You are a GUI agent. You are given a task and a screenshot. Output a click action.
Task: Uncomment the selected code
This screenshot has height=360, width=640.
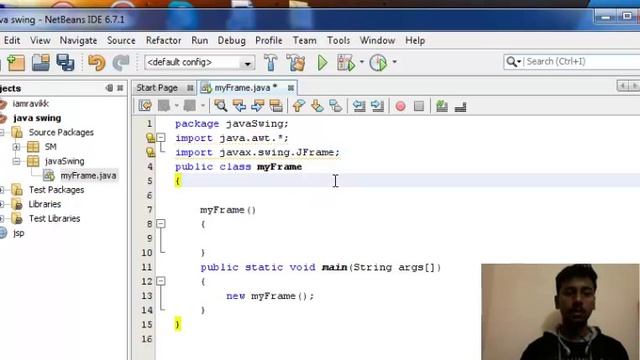click(460, 107)
